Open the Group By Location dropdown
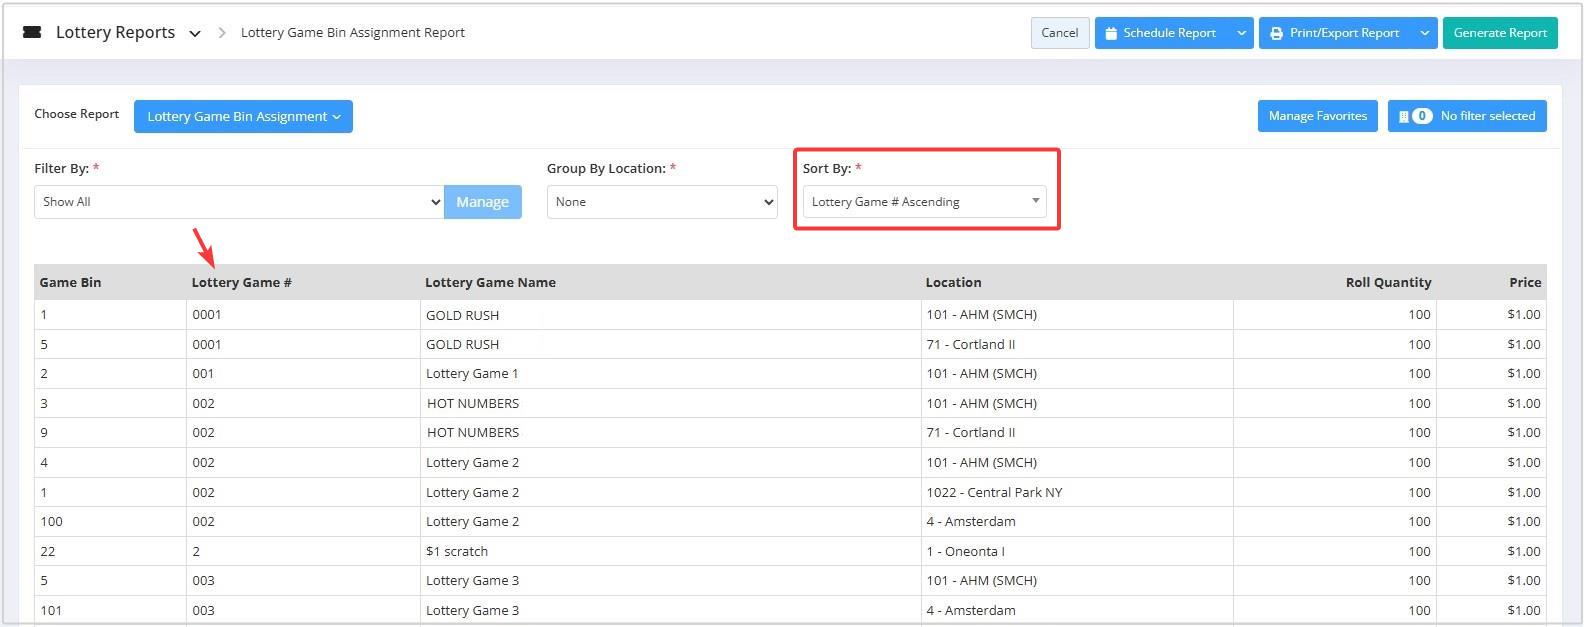The image size is (1584, 627). click(x=662, y=202)
